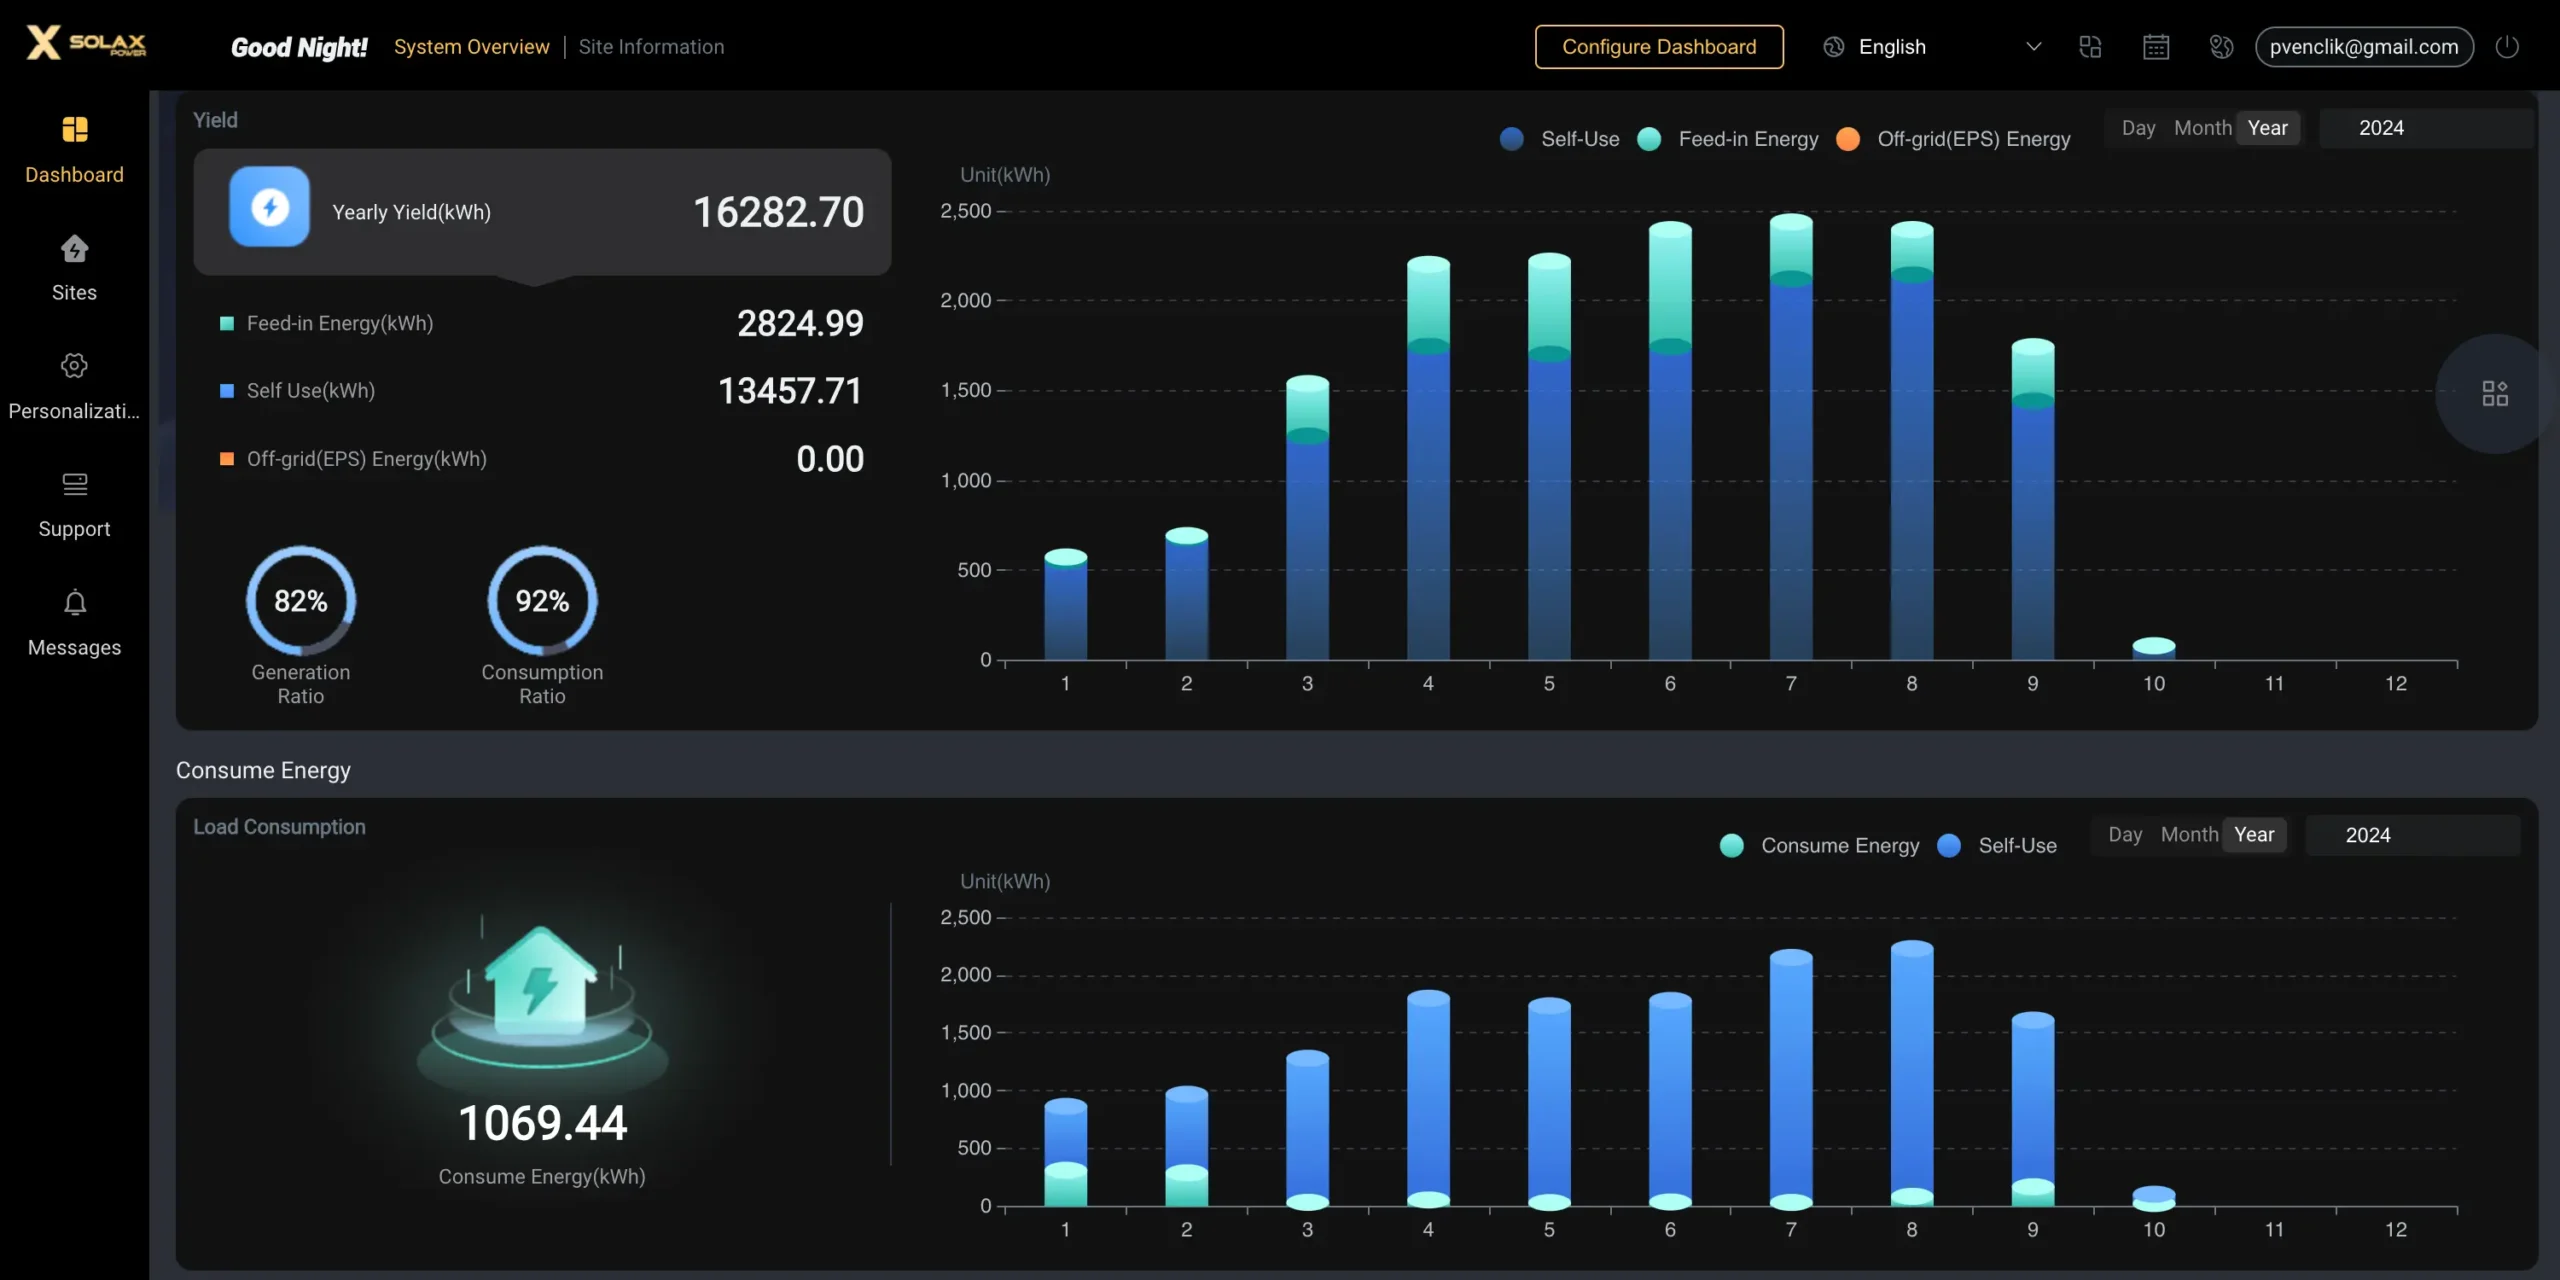Select Year view in Load Consumption chart

[2254, 835]
